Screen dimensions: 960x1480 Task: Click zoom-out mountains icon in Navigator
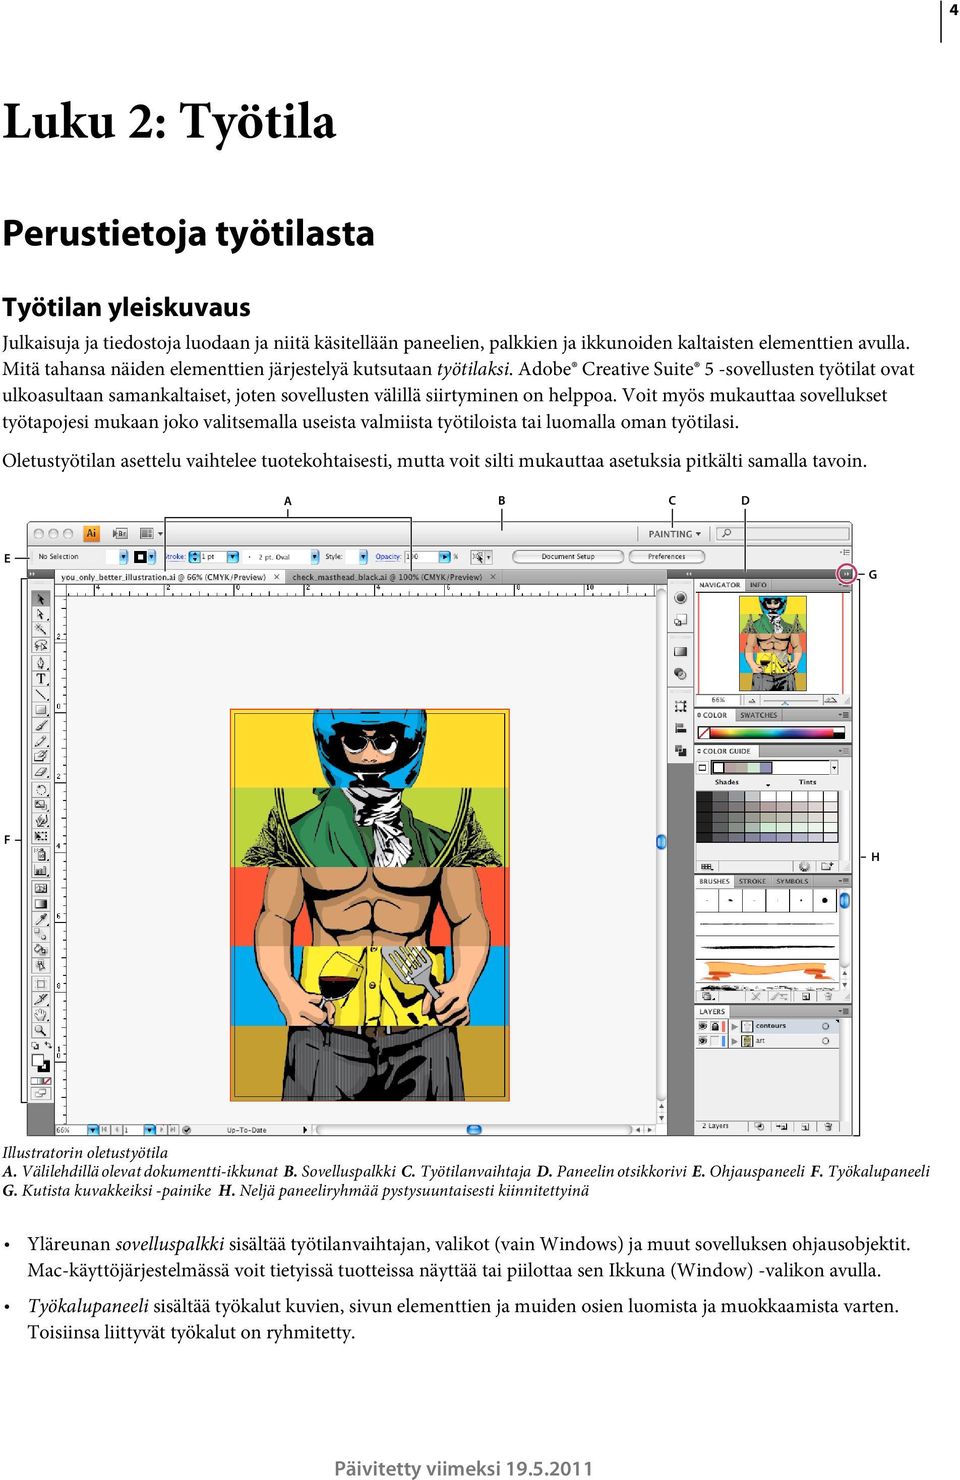pos(752,700)
